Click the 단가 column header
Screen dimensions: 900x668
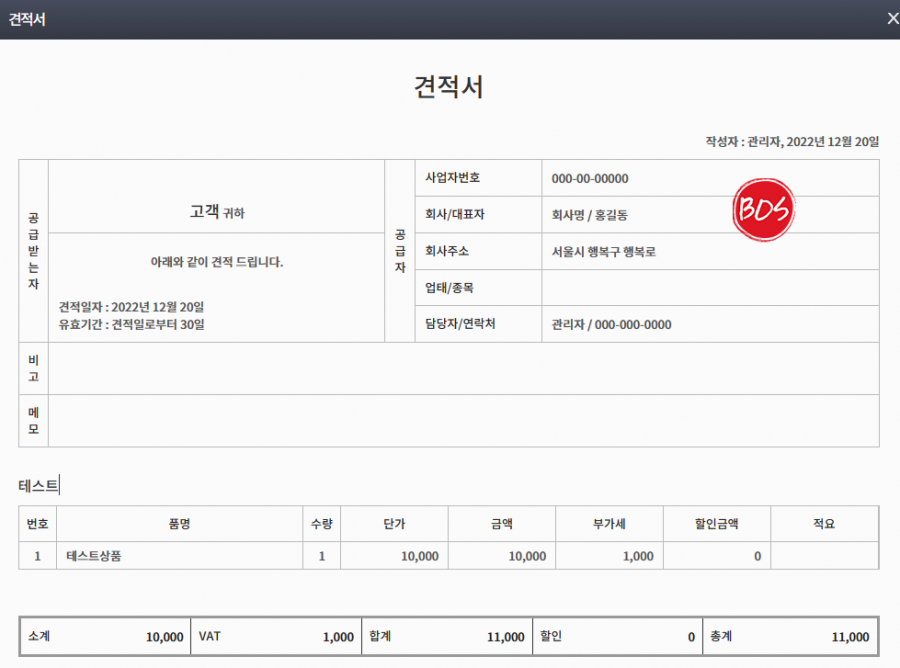(x=394, y=524)
